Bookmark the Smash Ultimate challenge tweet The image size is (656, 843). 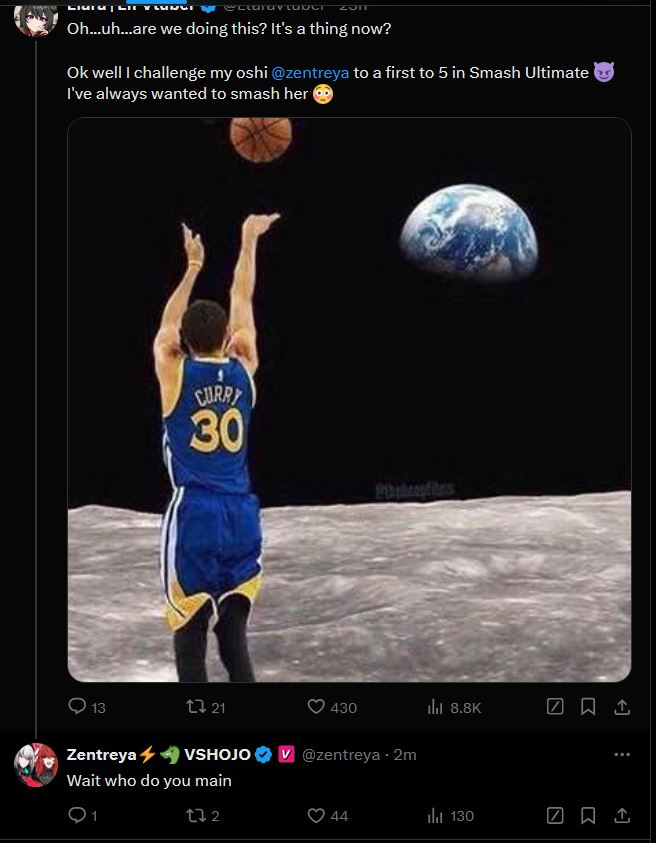point(588,707)
